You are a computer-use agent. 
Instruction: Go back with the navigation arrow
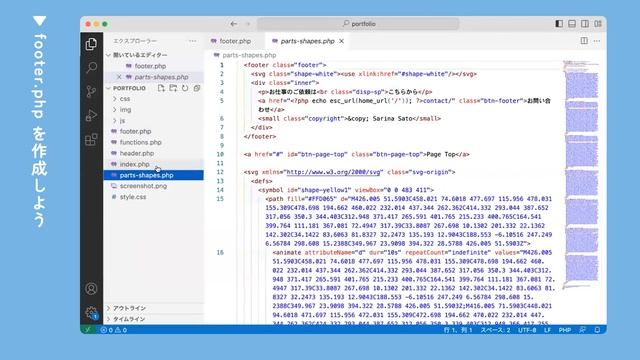(x=233, y=24)
